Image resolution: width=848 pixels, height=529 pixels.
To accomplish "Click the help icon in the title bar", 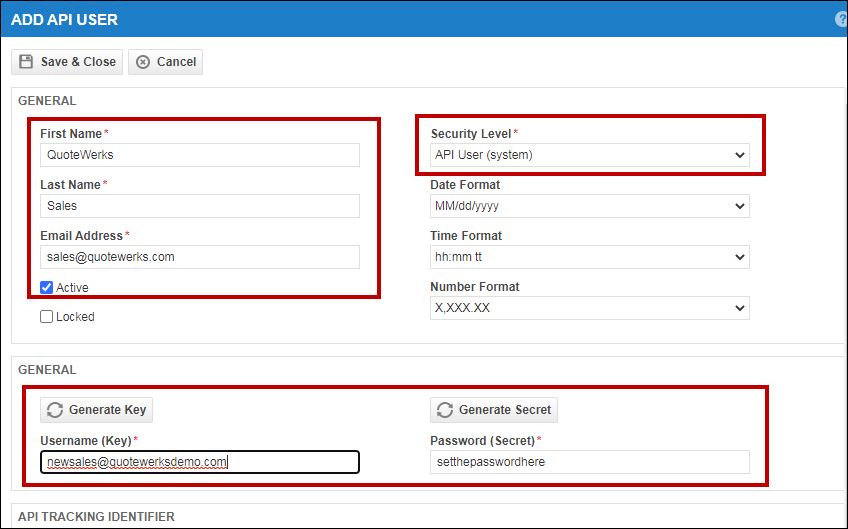I will point(842,19).
